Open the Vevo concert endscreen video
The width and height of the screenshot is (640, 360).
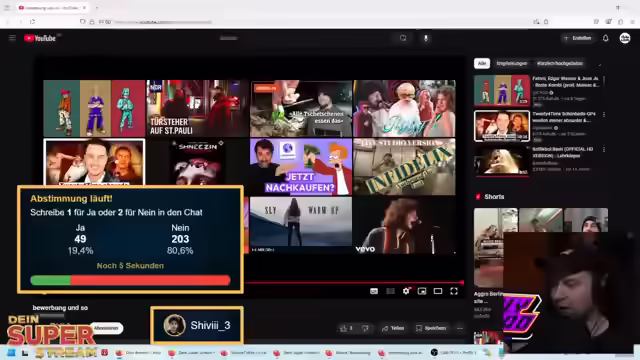tap(404, 225)
